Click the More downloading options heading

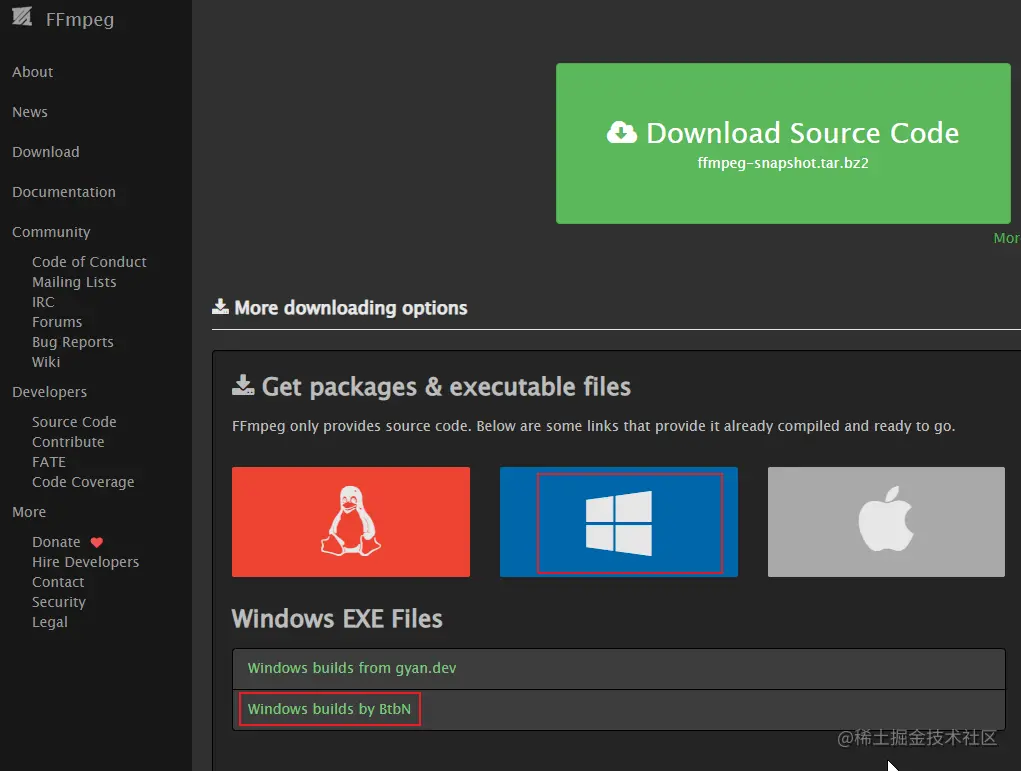(x=350, y=308)
